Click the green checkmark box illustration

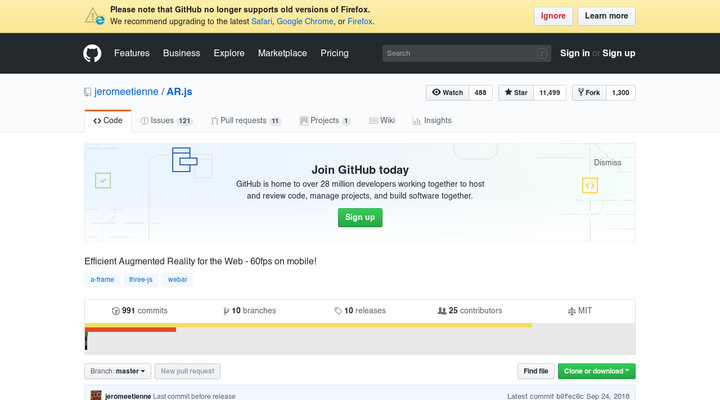click(103, 180)
